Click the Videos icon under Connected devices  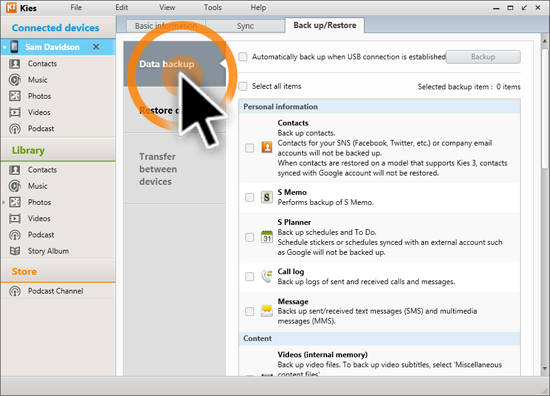click(x=15, y=112)
